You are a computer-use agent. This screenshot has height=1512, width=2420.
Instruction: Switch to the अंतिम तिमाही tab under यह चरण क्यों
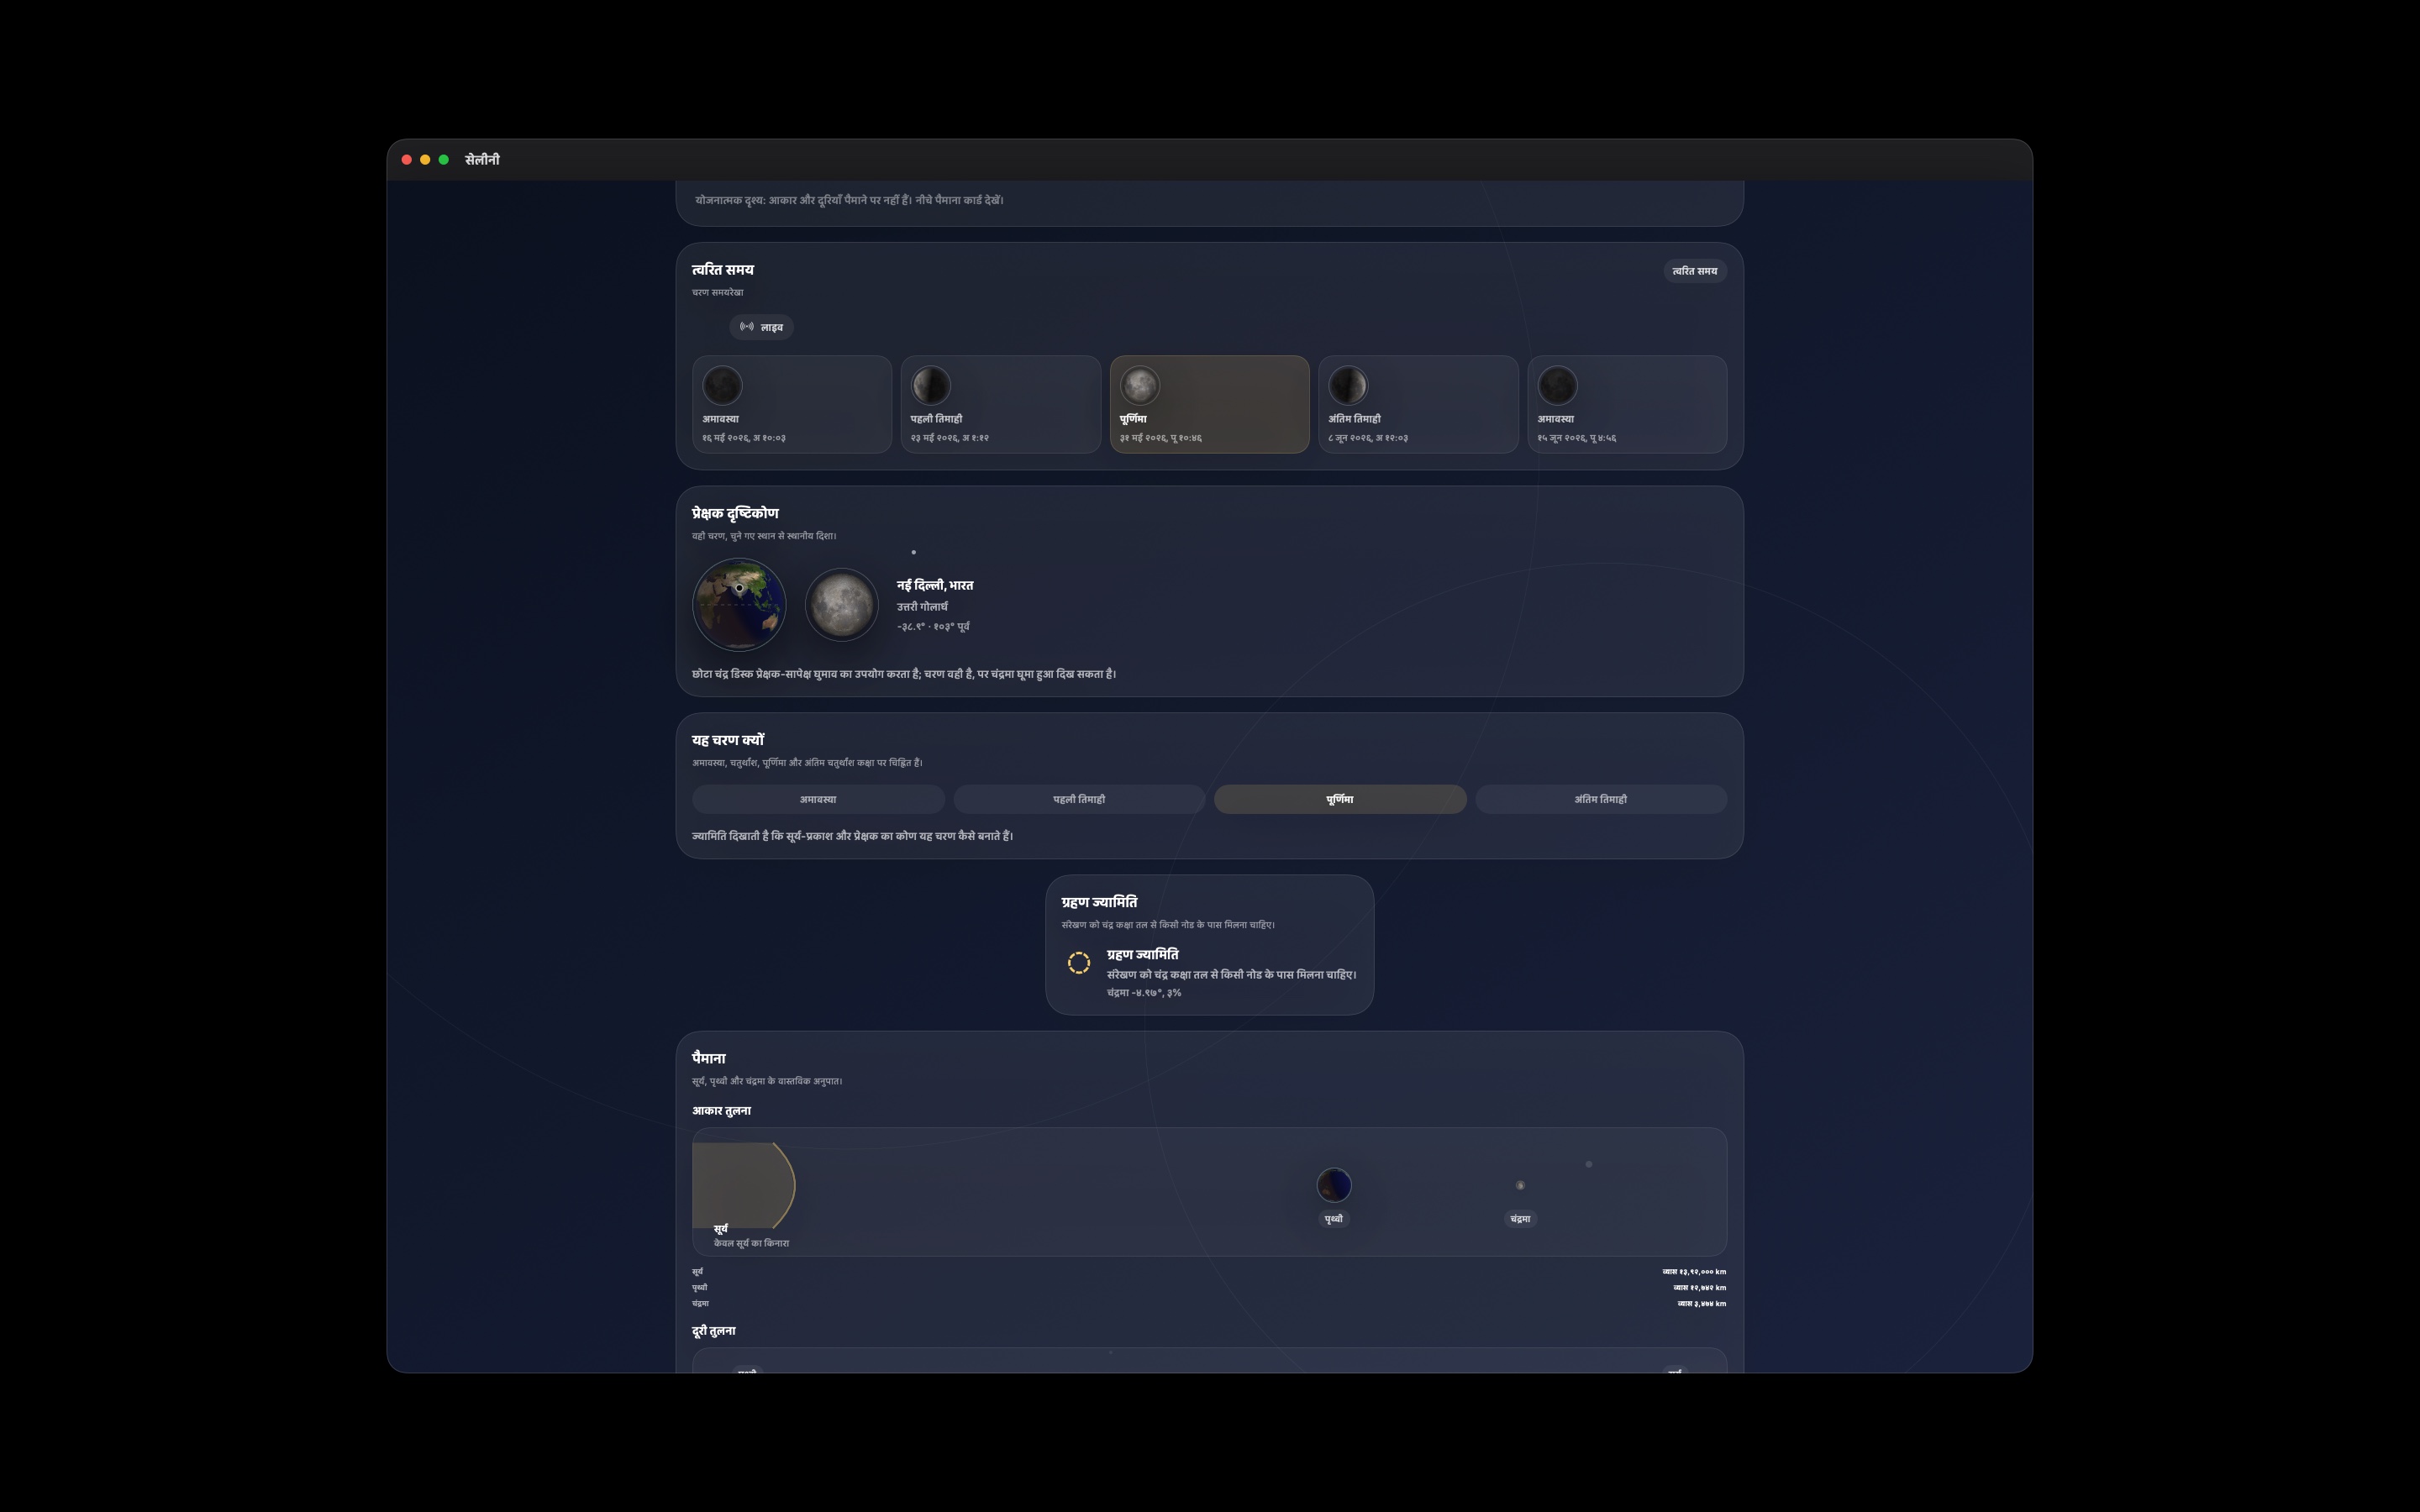click(x=1601, y=799)
